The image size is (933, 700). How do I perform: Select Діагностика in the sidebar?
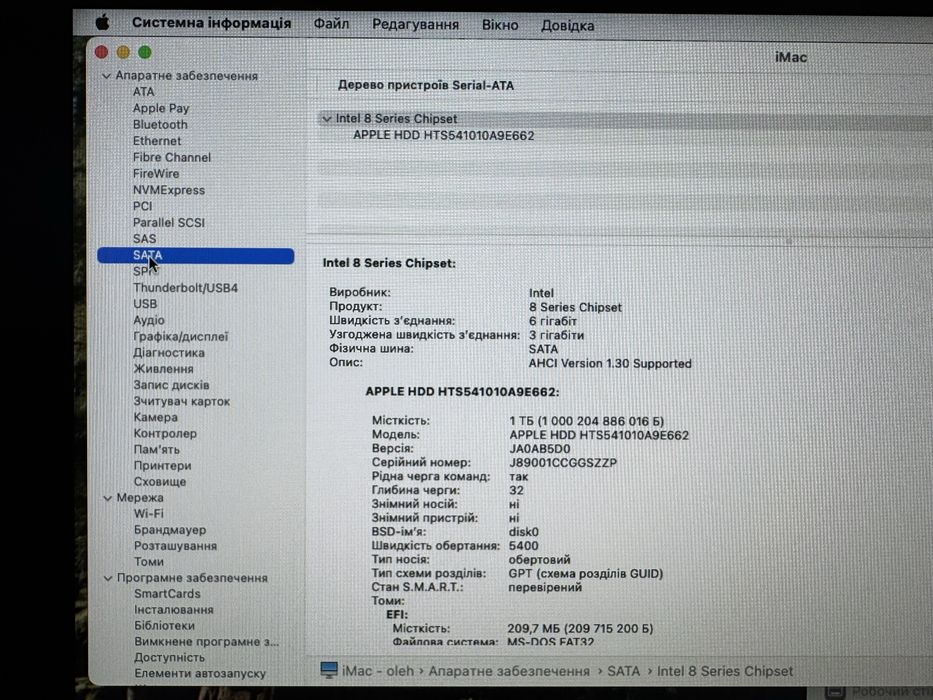[169, 353]
